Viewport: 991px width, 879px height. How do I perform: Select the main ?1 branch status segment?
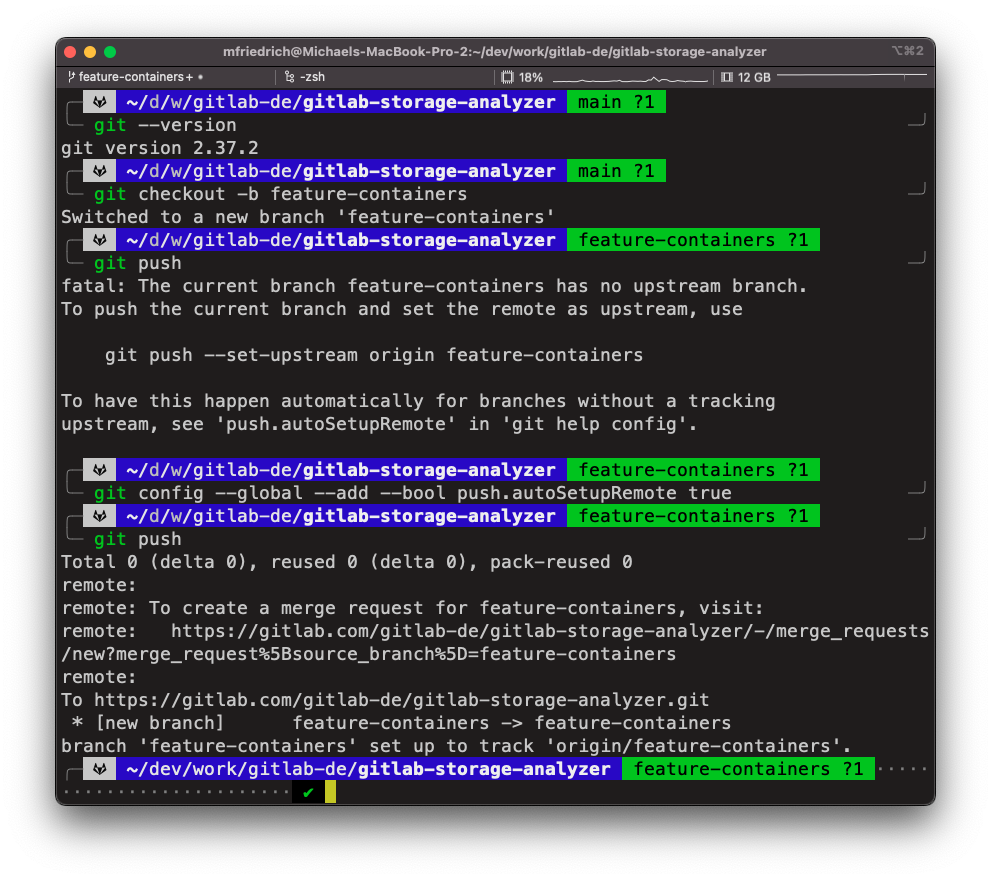(615, 101)
